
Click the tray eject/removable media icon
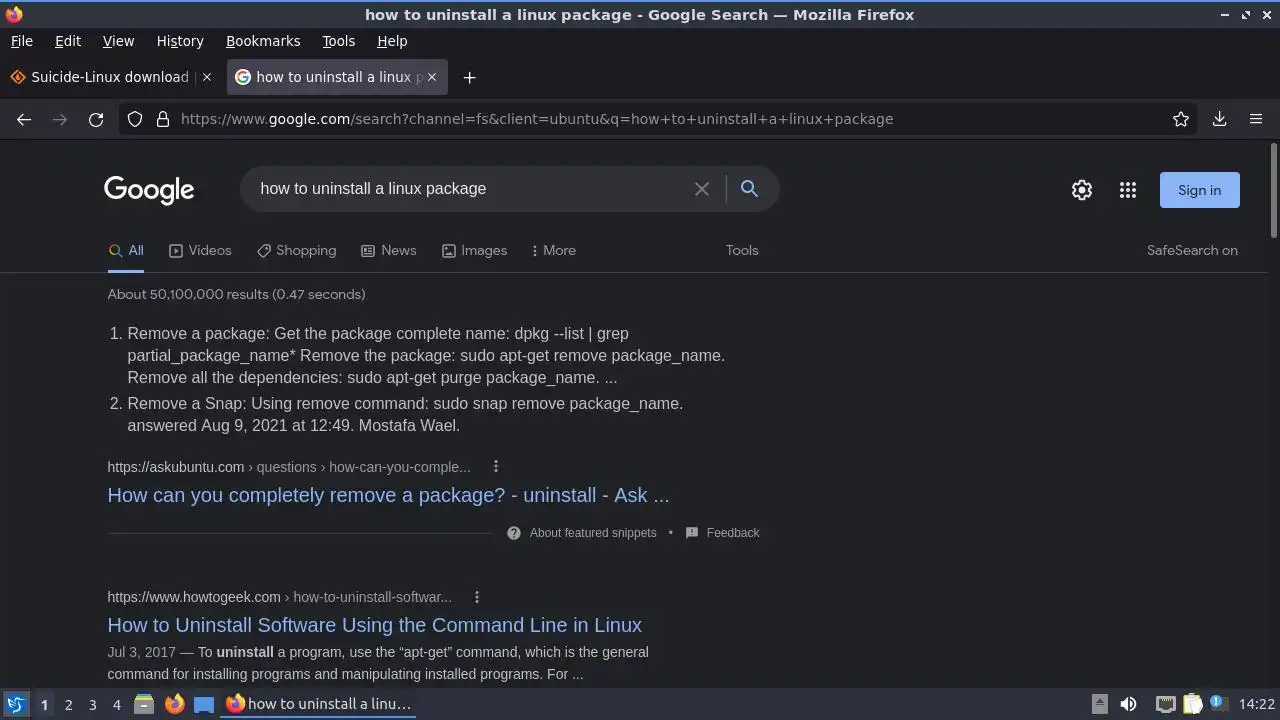coord(1099,704)
